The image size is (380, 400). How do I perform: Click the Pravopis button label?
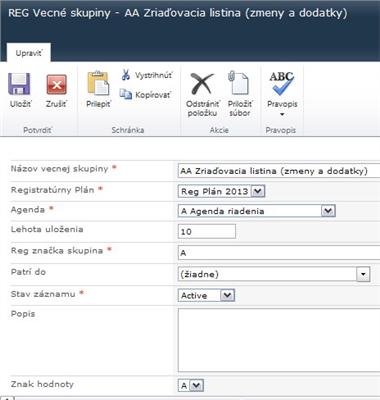click(282, 104)
